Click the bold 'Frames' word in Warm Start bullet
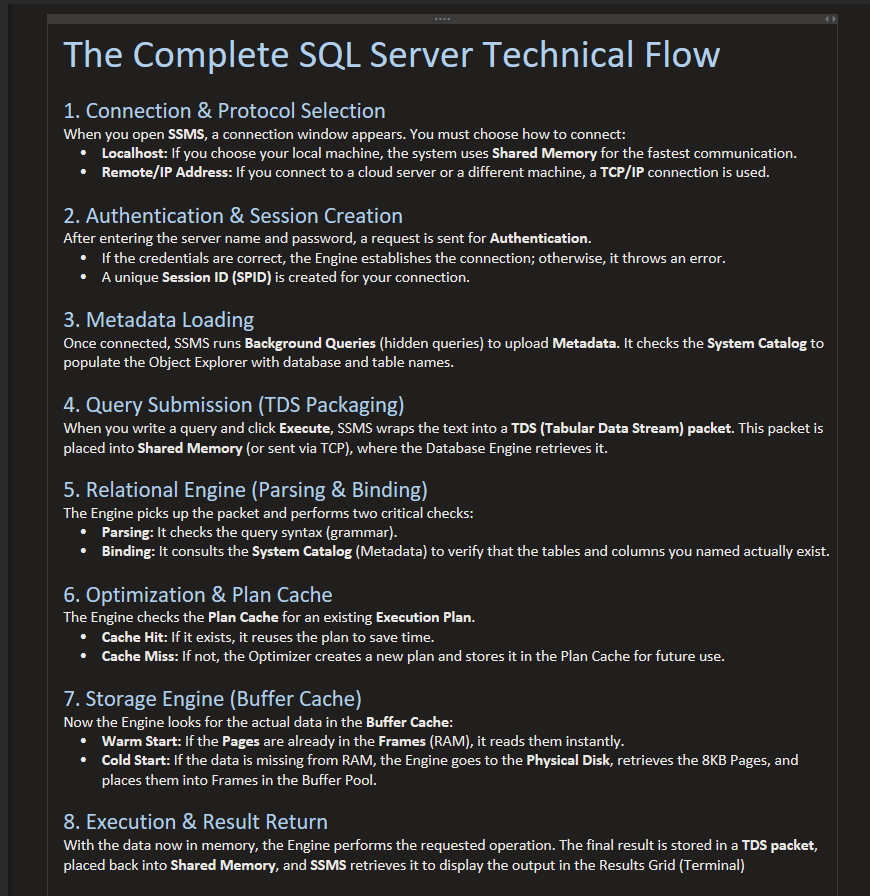Viewport: 870px width, 896px height. [x=402, y=741]
